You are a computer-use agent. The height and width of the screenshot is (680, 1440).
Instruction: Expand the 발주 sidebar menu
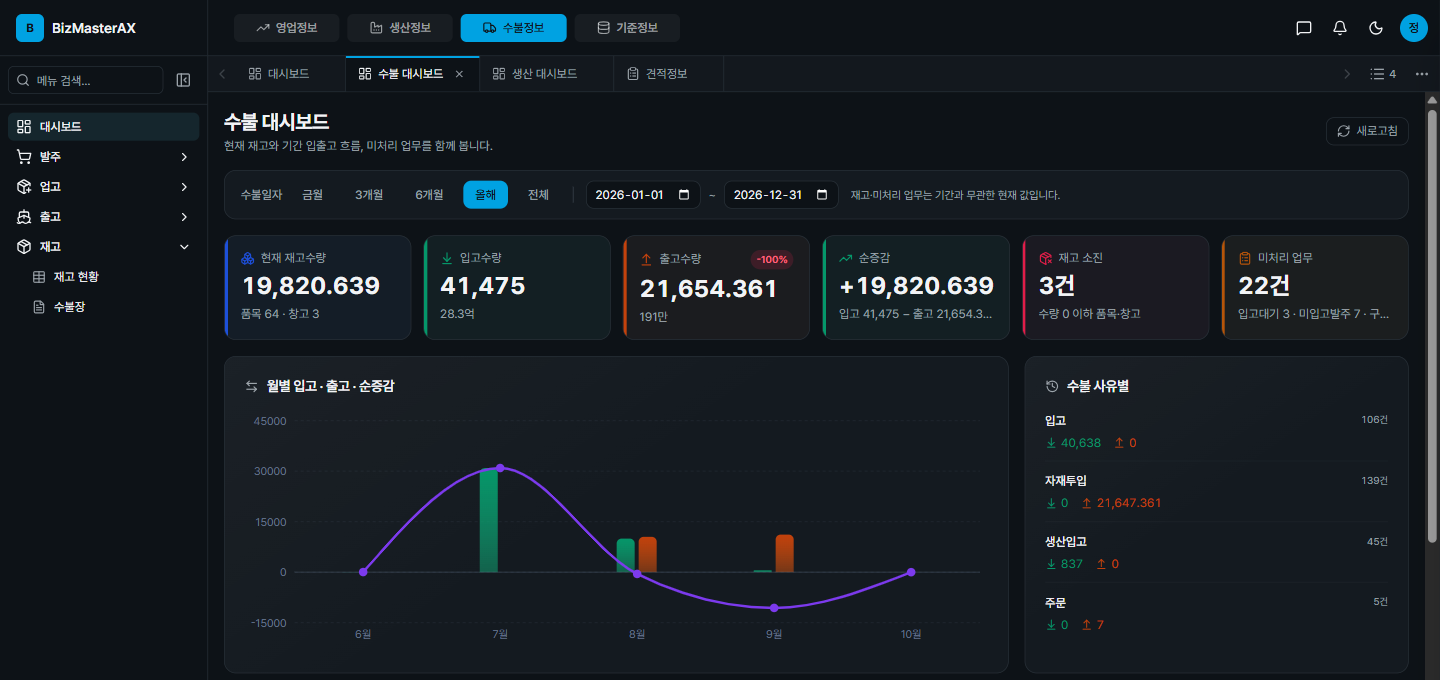(x=104, y=157)
